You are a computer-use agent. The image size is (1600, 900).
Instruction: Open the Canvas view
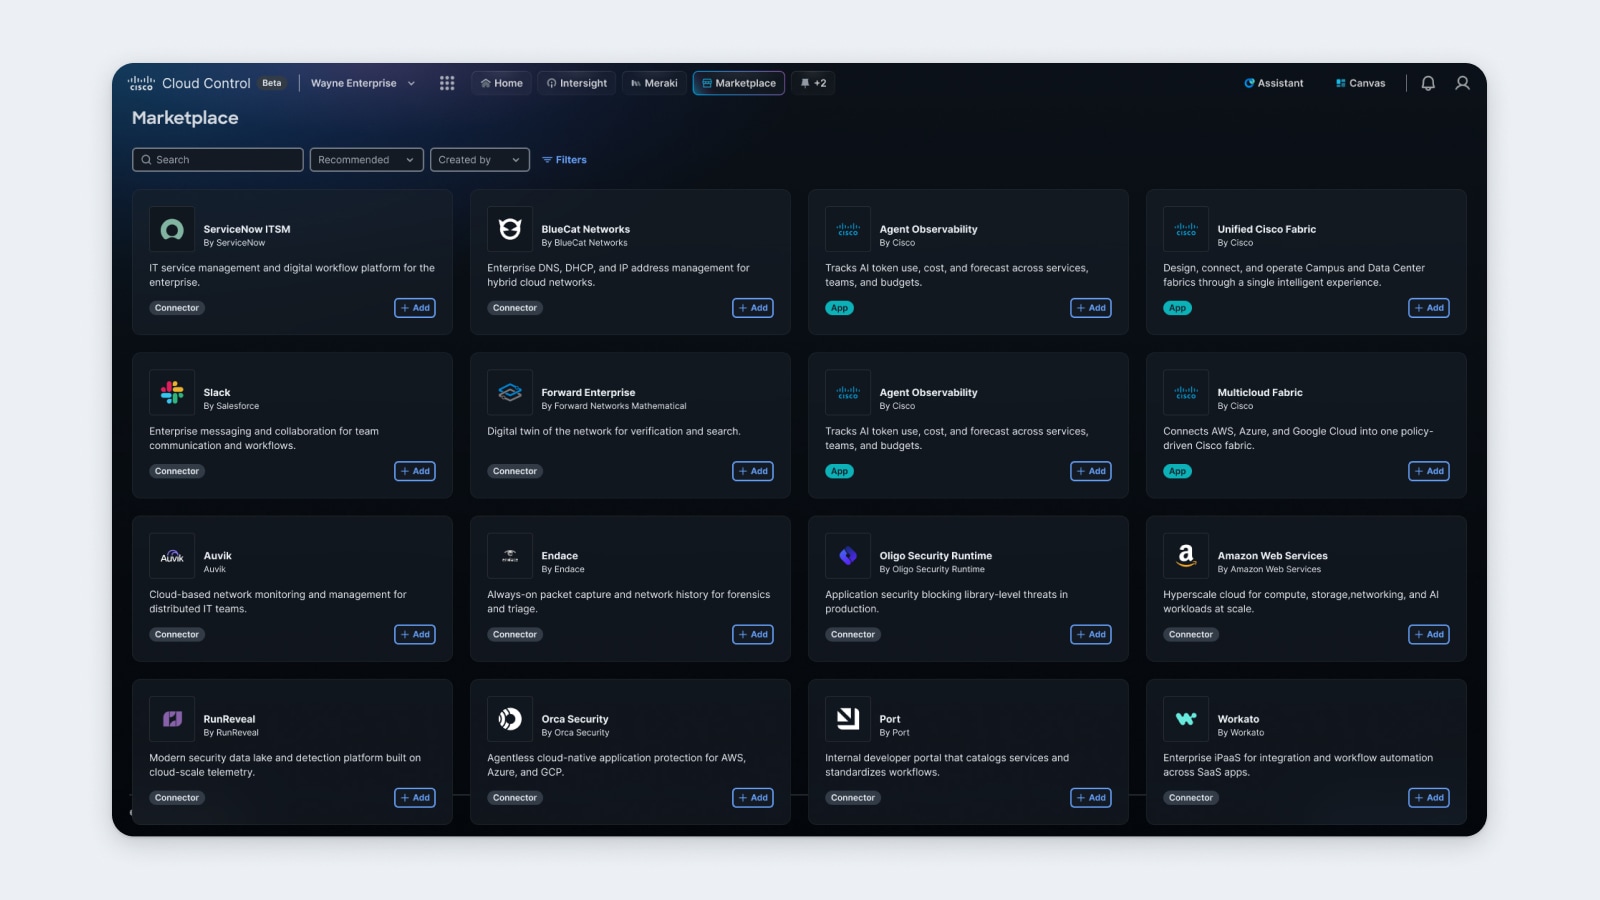pos(1360,83)
